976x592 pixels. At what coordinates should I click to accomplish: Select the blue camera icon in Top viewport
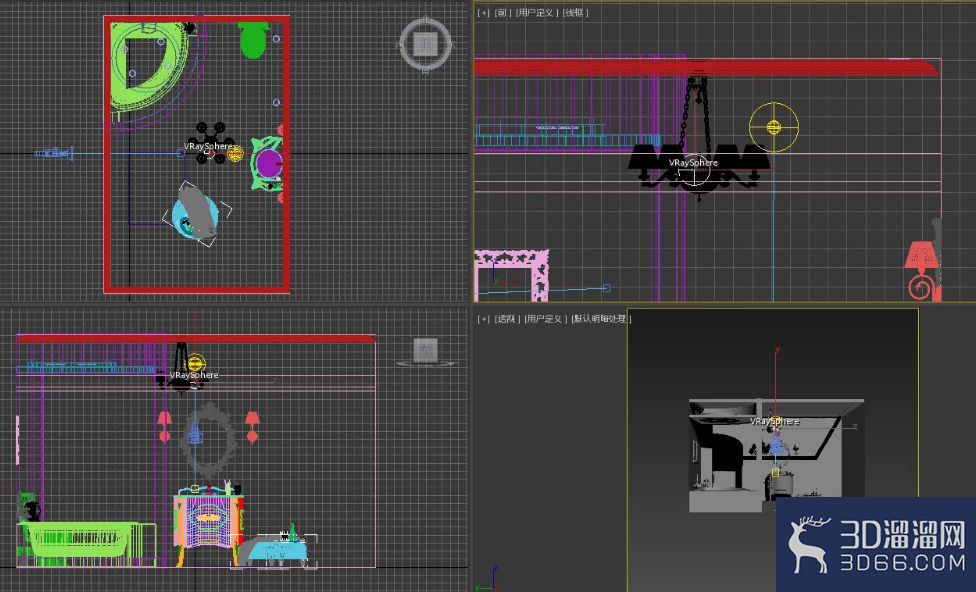[x=55, y=153]
